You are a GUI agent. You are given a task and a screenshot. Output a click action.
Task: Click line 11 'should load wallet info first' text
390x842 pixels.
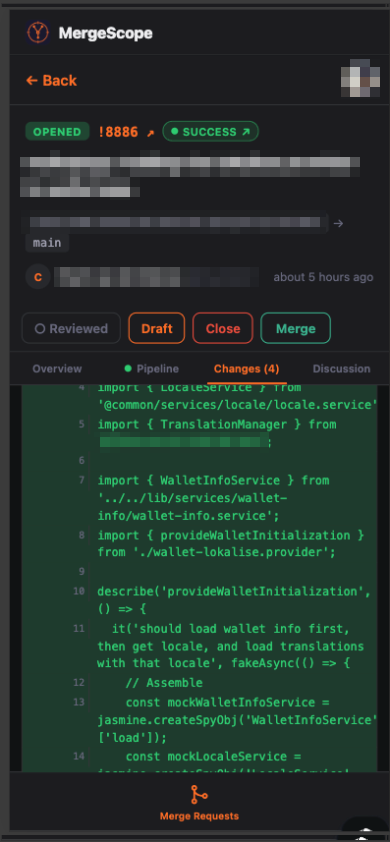(x=231, y=628)
